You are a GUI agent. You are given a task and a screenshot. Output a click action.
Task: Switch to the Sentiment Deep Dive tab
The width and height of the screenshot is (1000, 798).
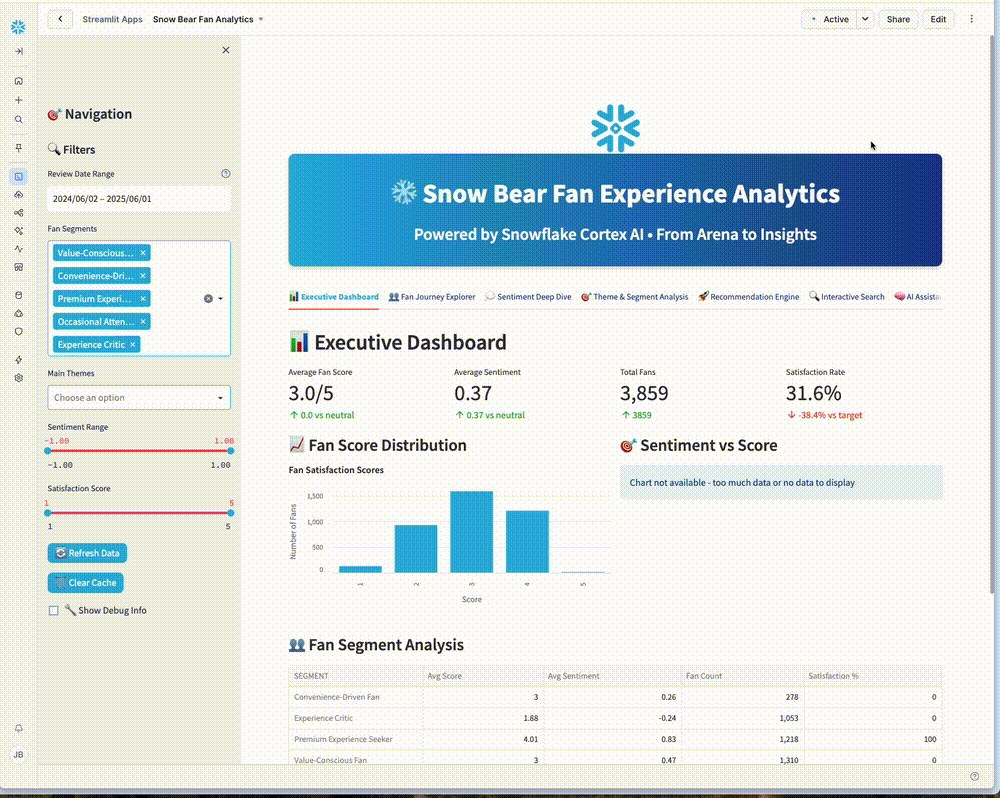tap(528, 297)
